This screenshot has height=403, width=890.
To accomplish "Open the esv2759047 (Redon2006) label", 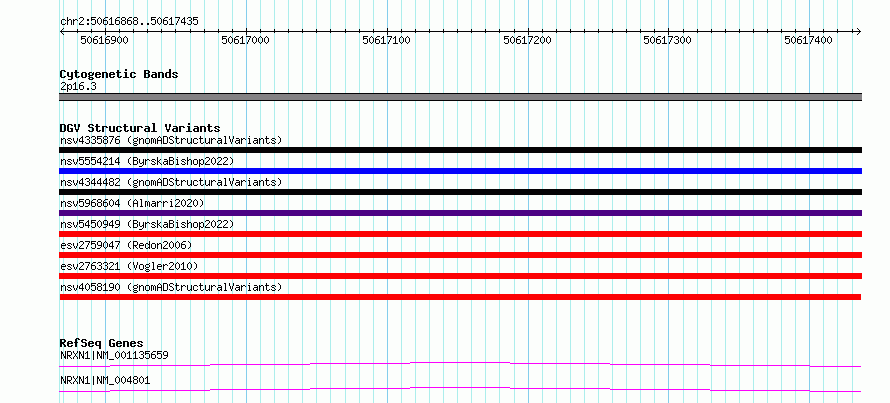I will click(x=126, y=245).
